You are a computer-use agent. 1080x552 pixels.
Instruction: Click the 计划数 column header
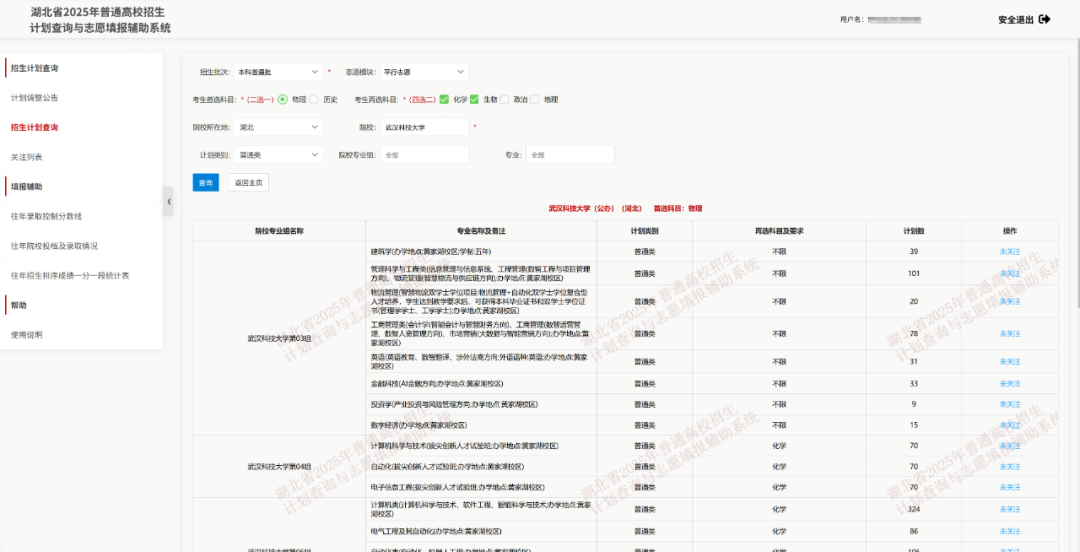point(913,231)
